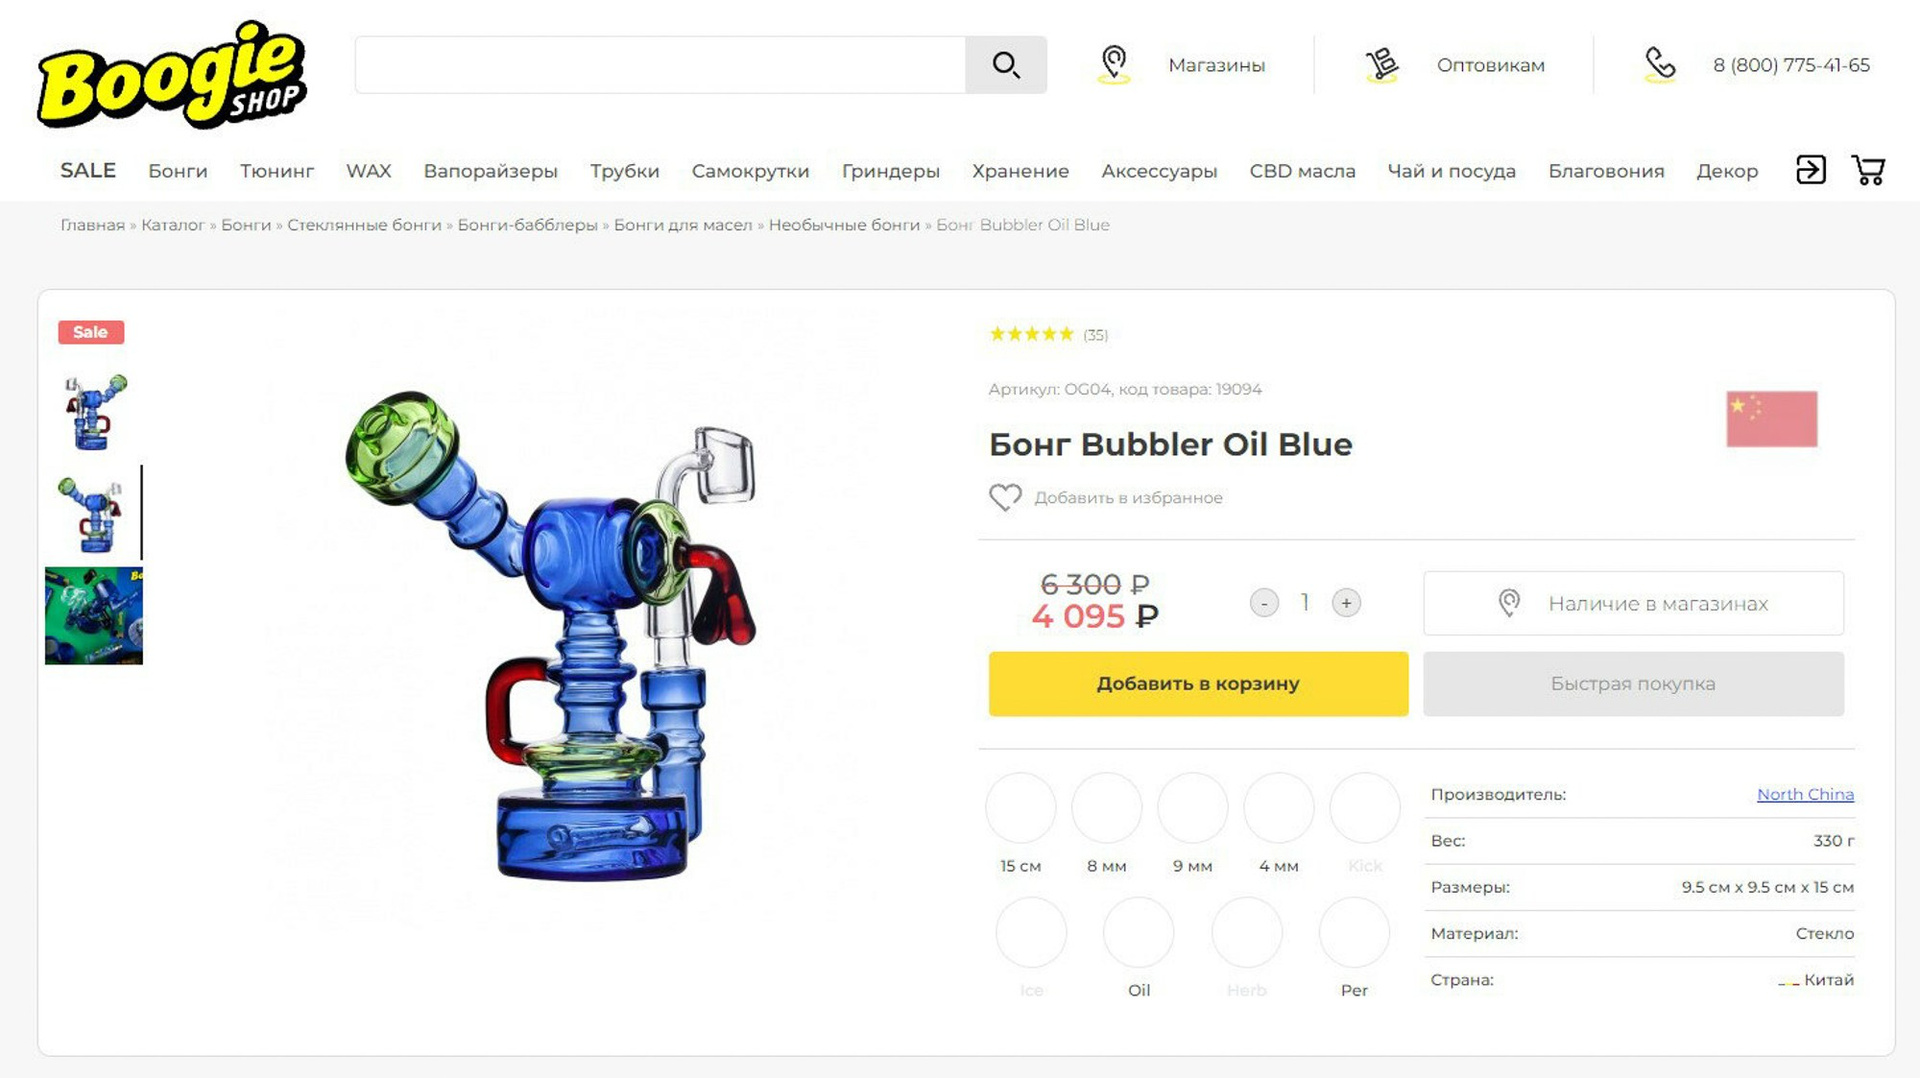
Task: Open the Бонги menu category
Action: tap(178, 171)
